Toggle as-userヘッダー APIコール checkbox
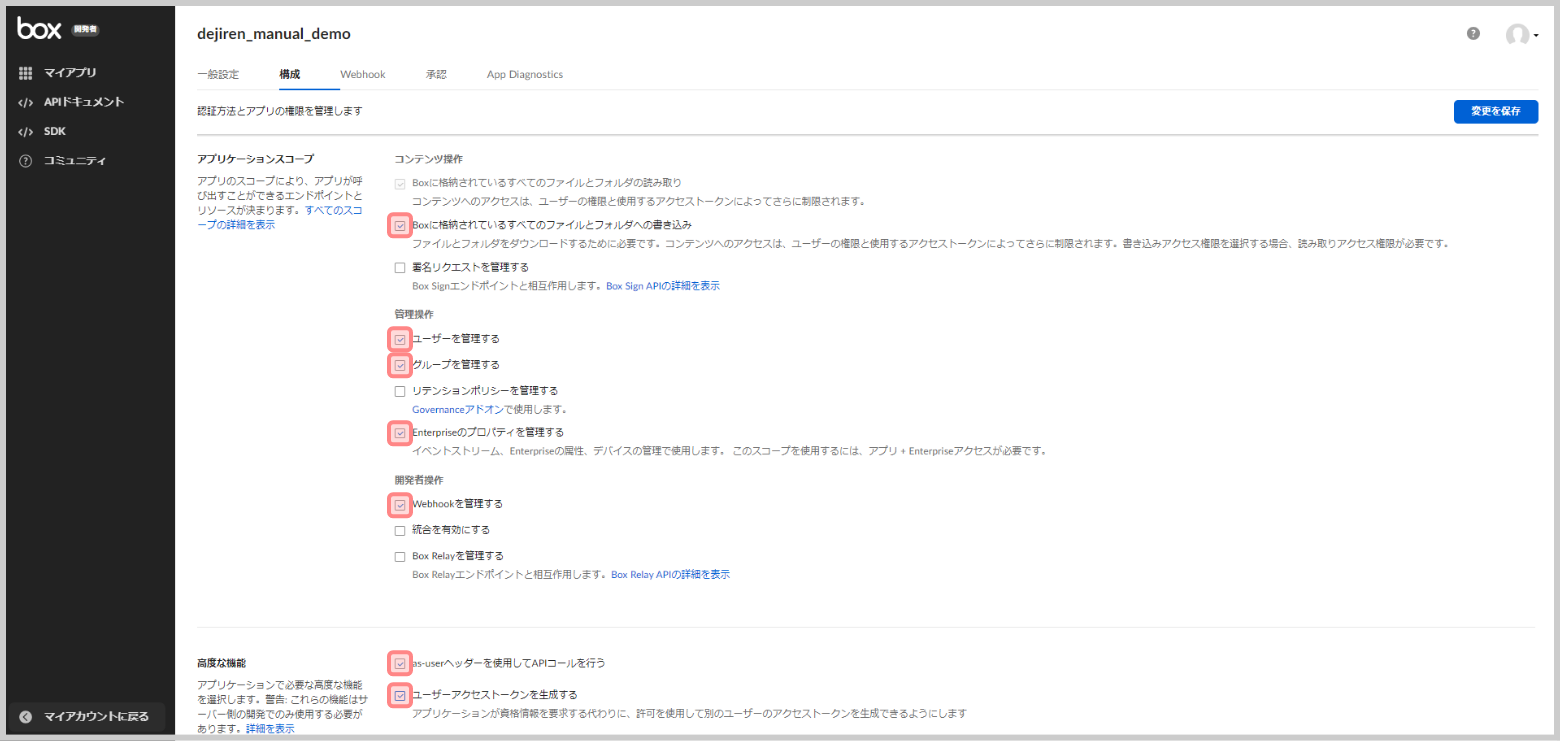 pos(400,663)
